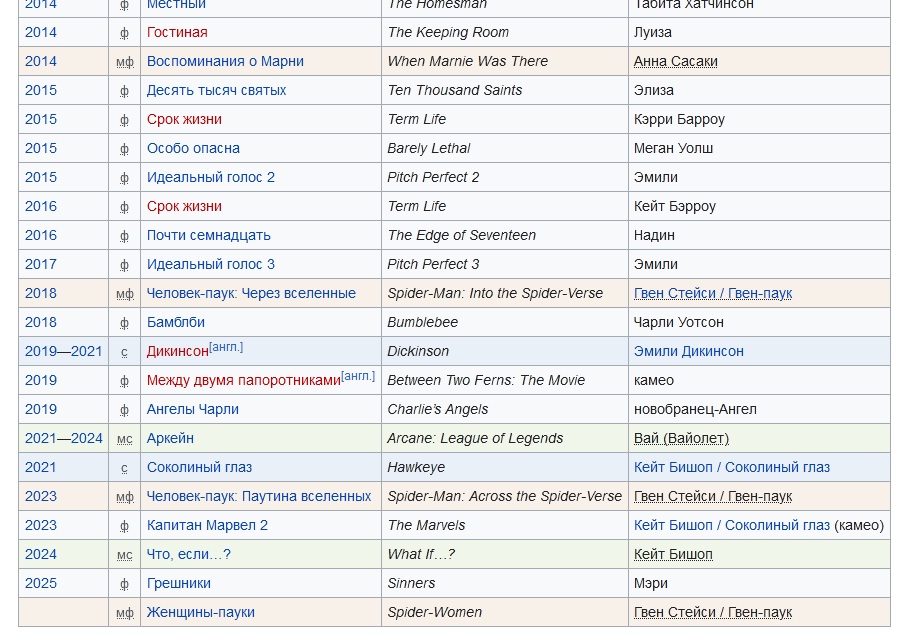Select original title "The Edge of Seventeen"
Screen dimensions: 911x635
[x=461, y=236]
